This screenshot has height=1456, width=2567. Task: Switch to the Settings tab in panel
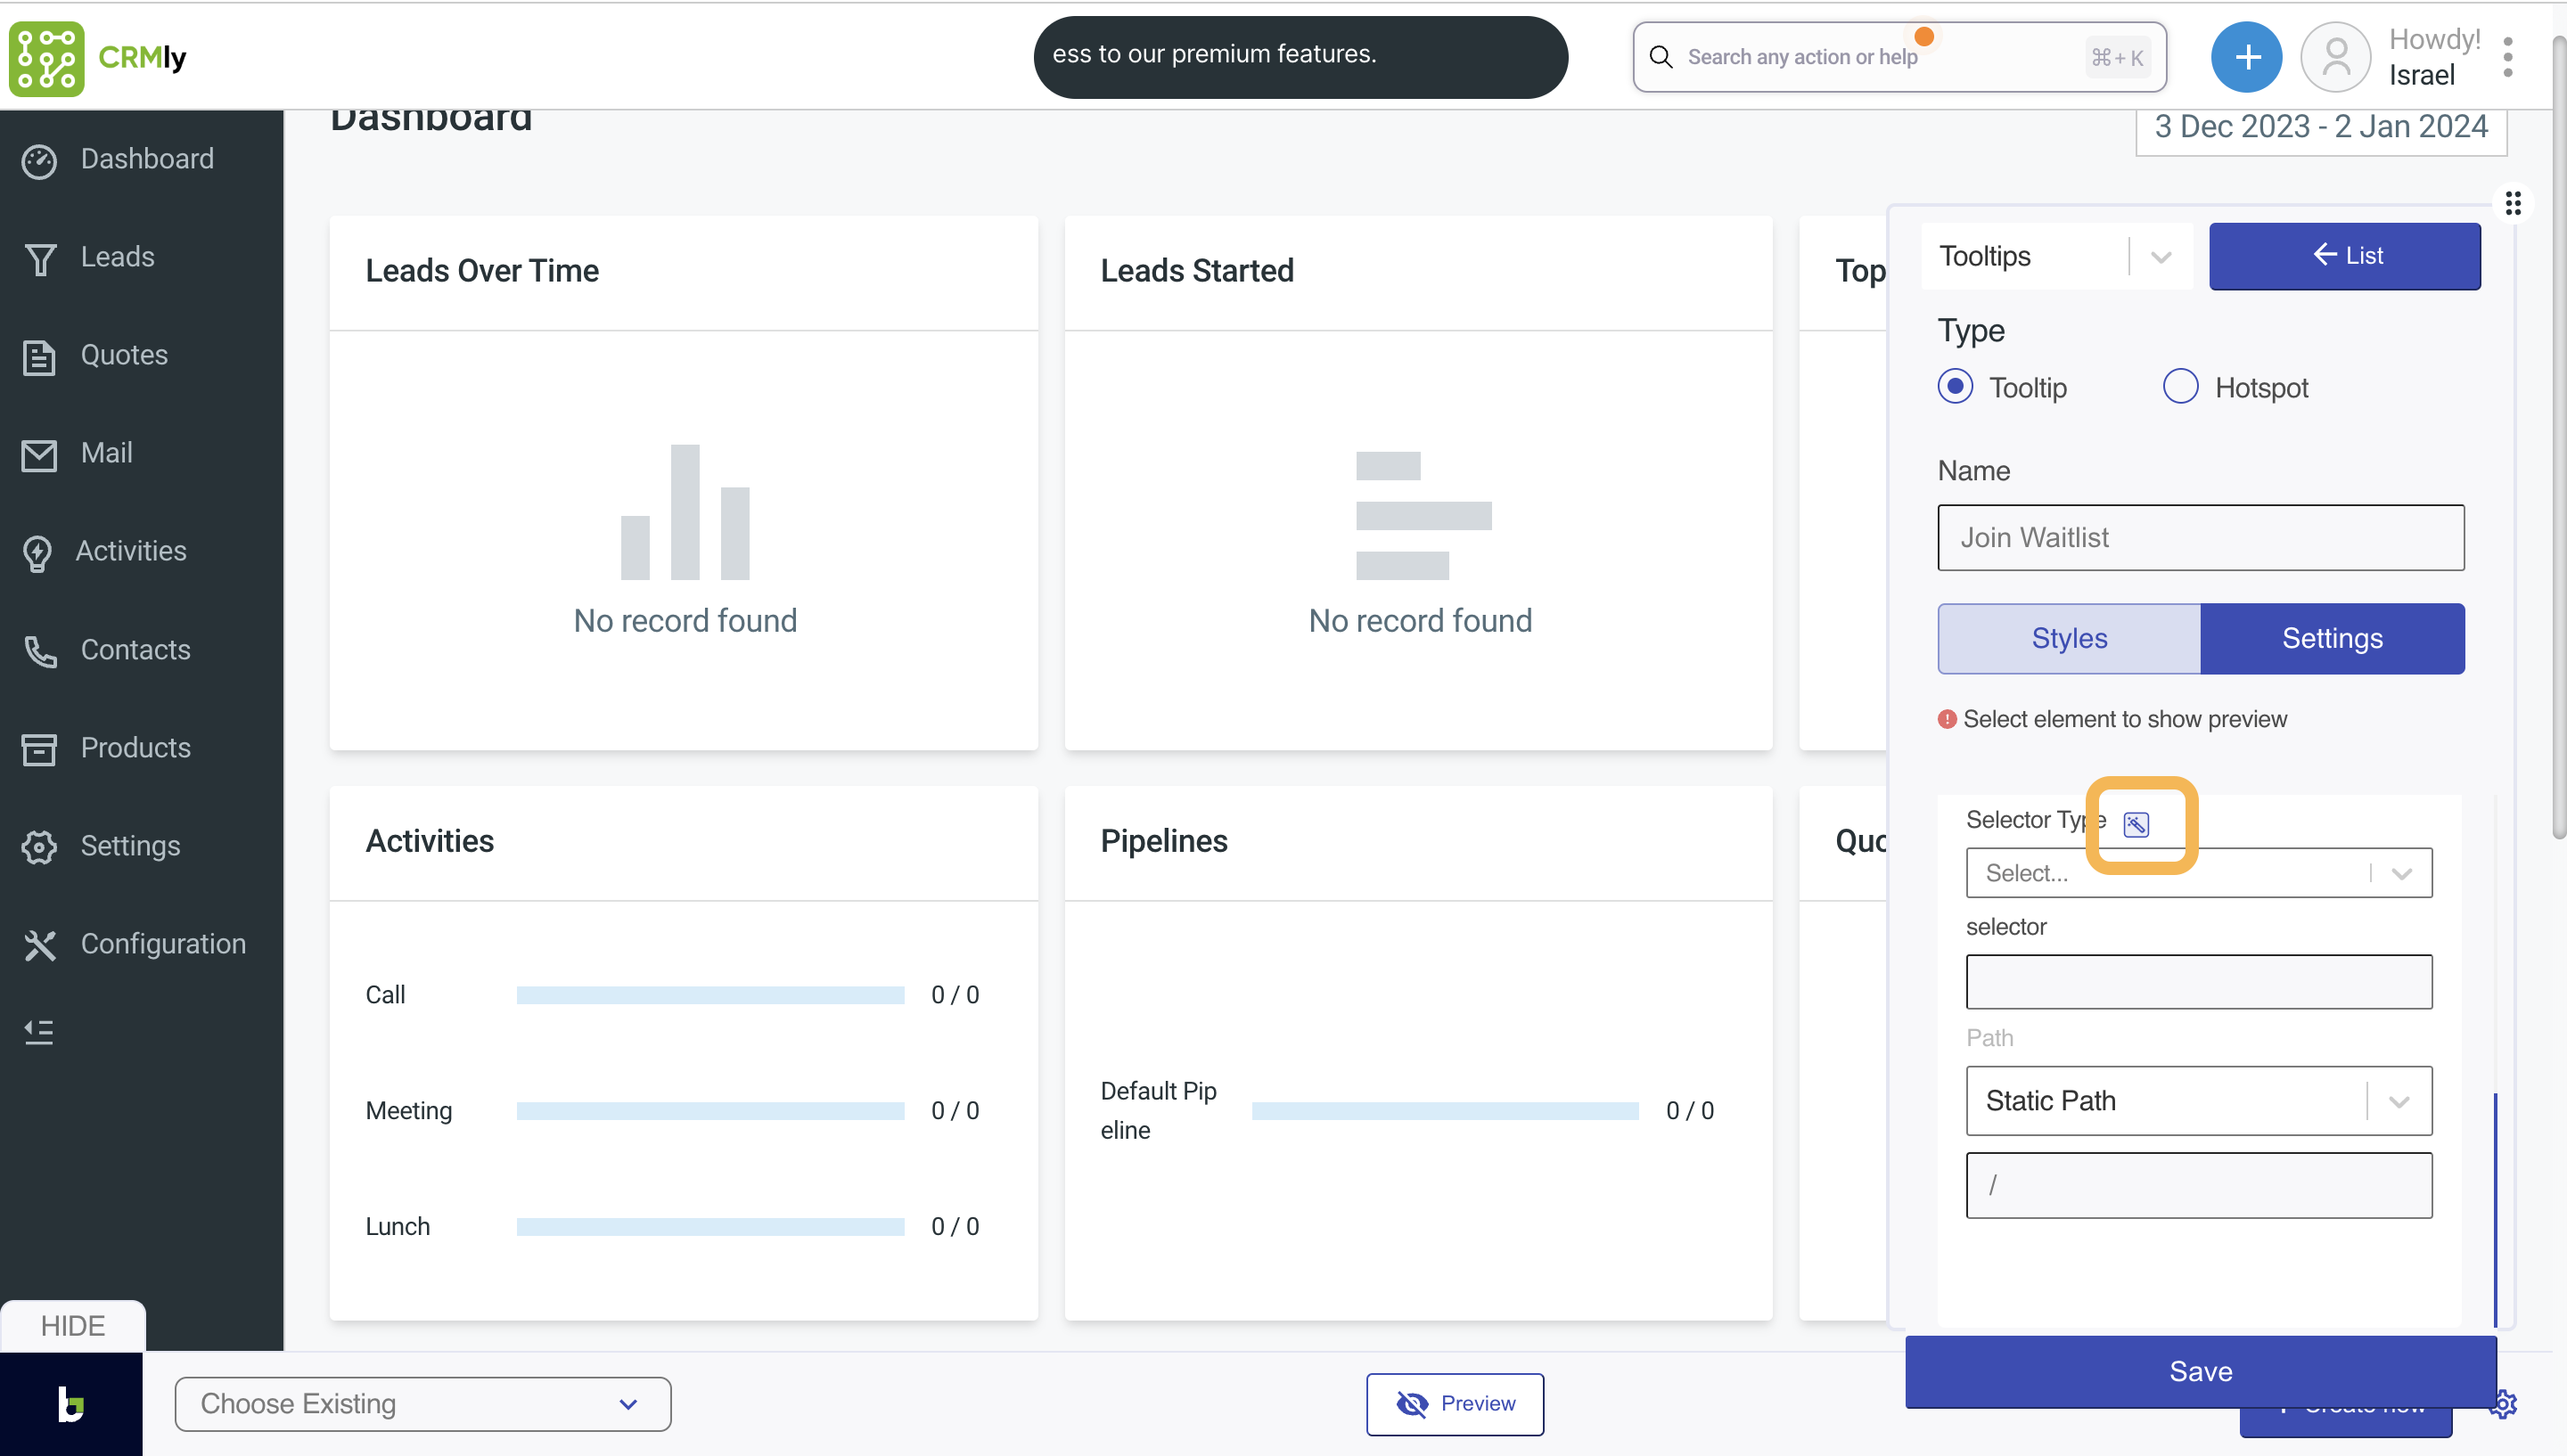click(2331, 638)
